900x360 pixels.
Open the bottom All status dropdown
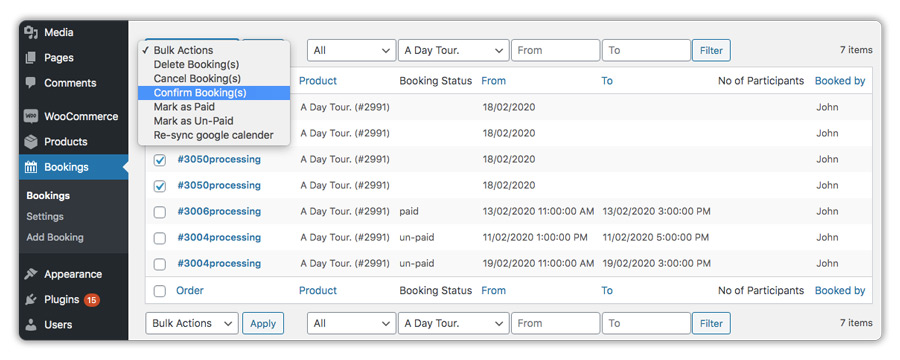coord(352,323)
